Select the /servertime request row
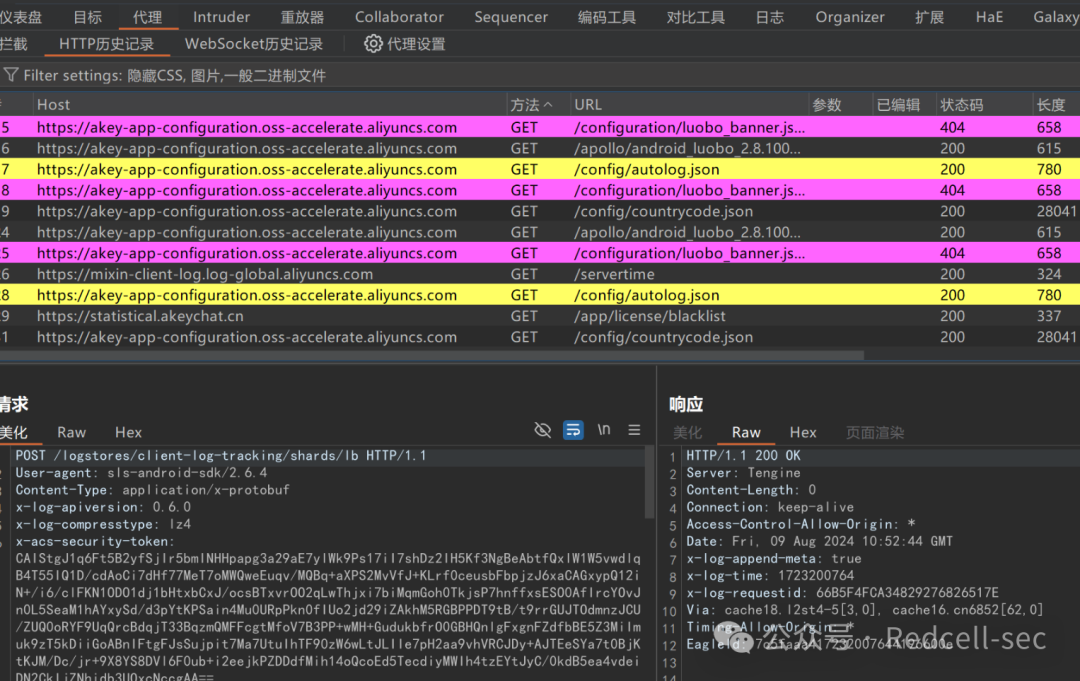 coord(614,274)
